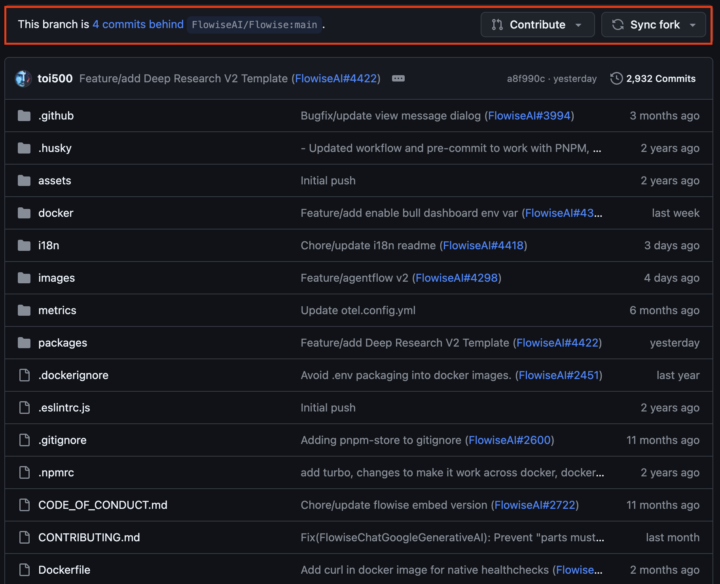720x584 pixels.
Task: Open the .eslintrc.js file
Action: (x=64, y=408)
